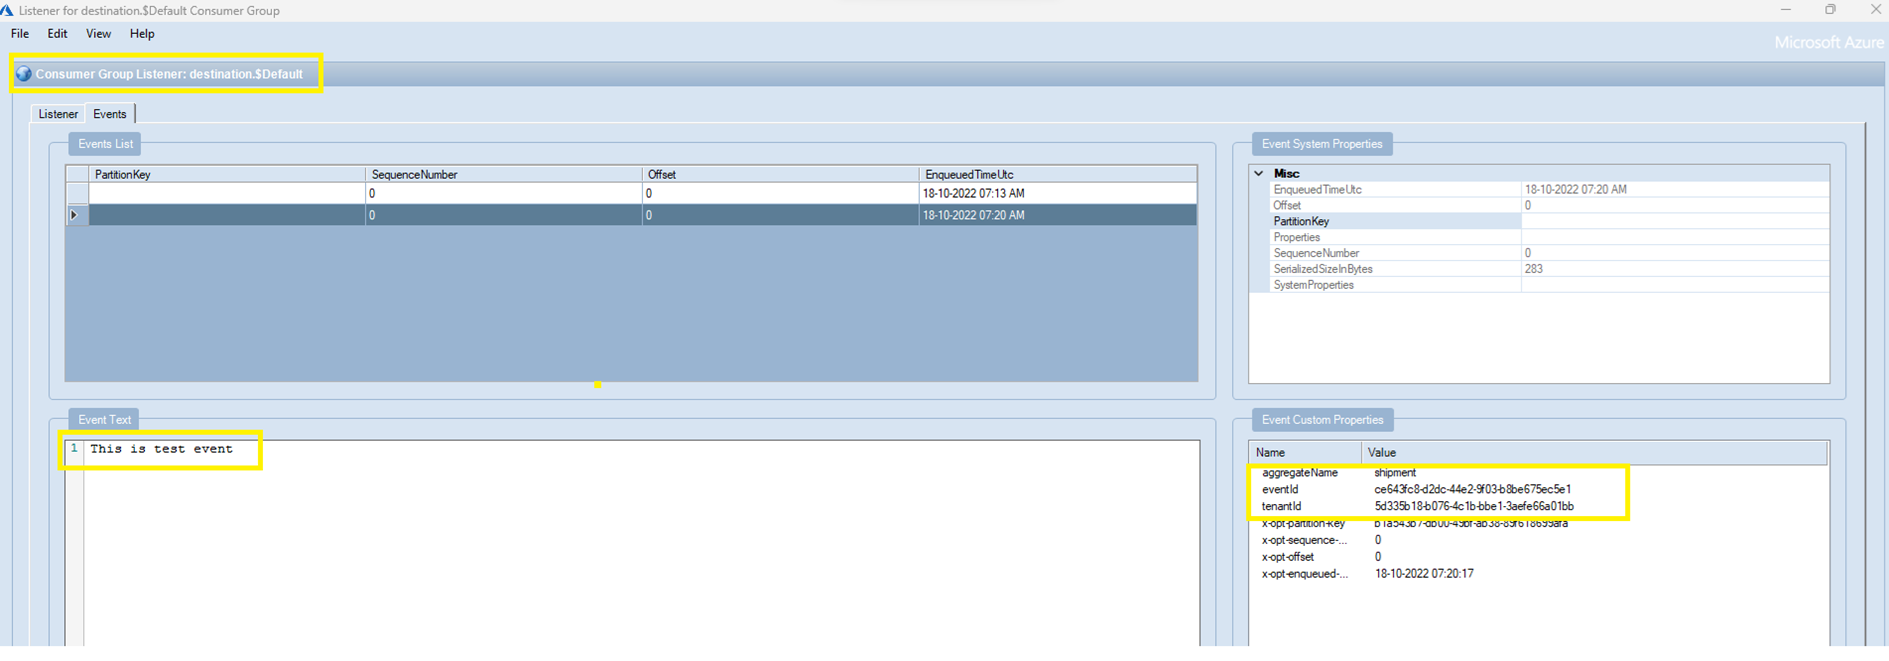The height and width of the screenshot is (661, 1889).
Task: Open the View menu
Action: coord(98,34)
